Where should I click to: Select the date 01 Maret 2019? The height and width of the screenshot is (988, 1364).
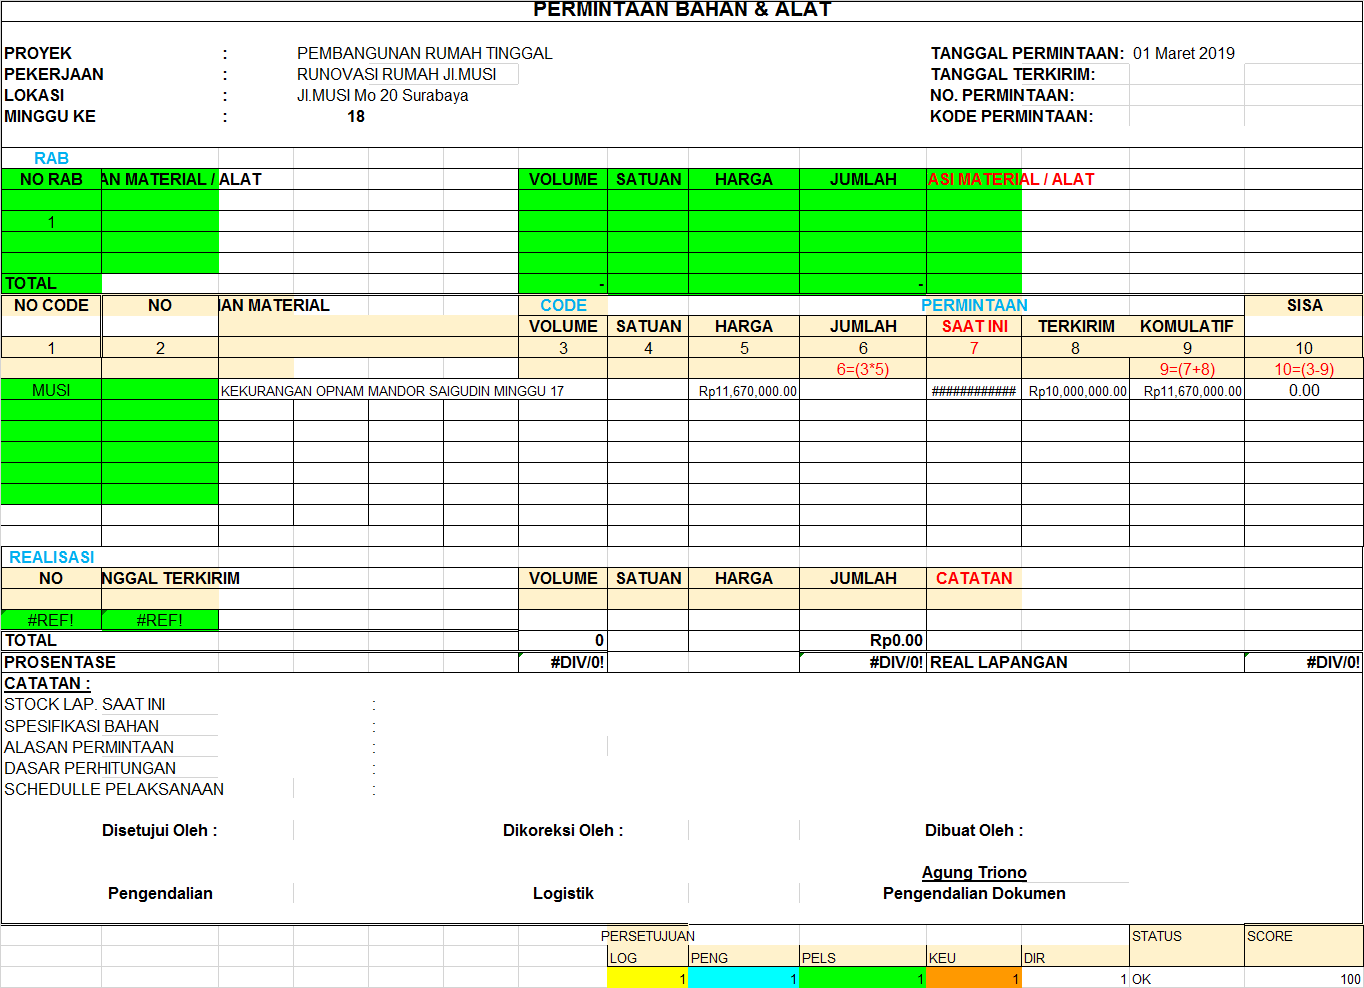point(1184,53)
